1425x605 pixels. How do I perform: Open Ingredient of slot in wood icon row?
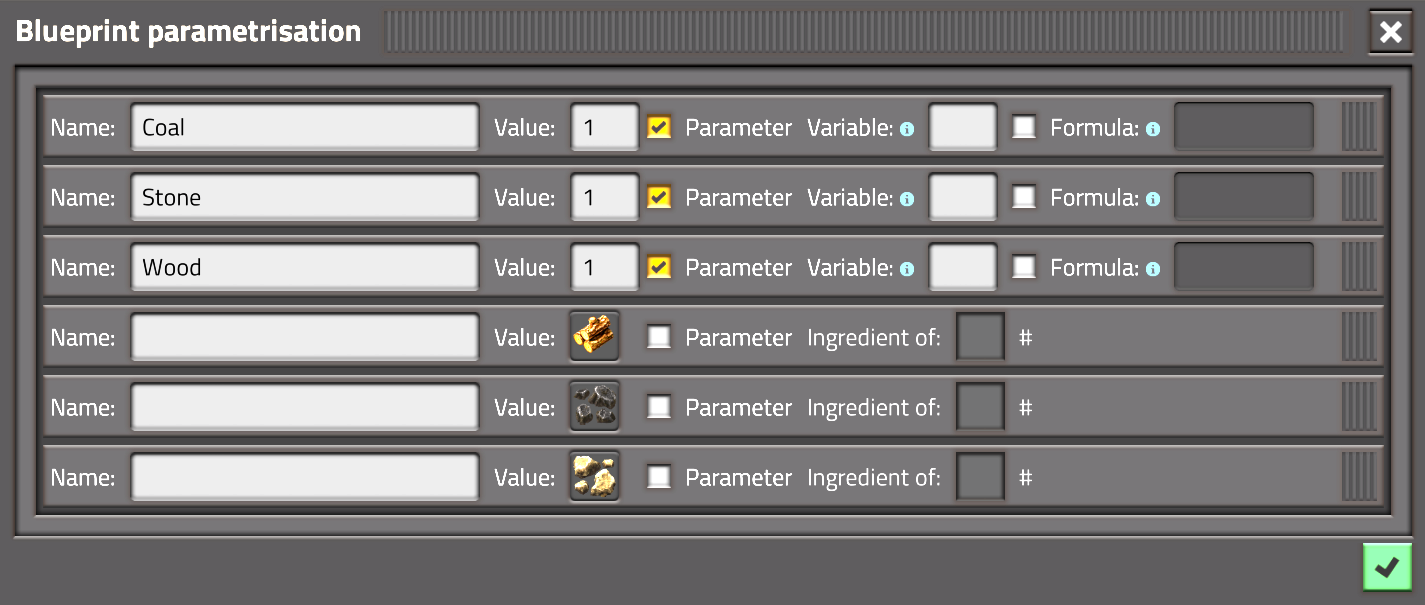(980, 337)
